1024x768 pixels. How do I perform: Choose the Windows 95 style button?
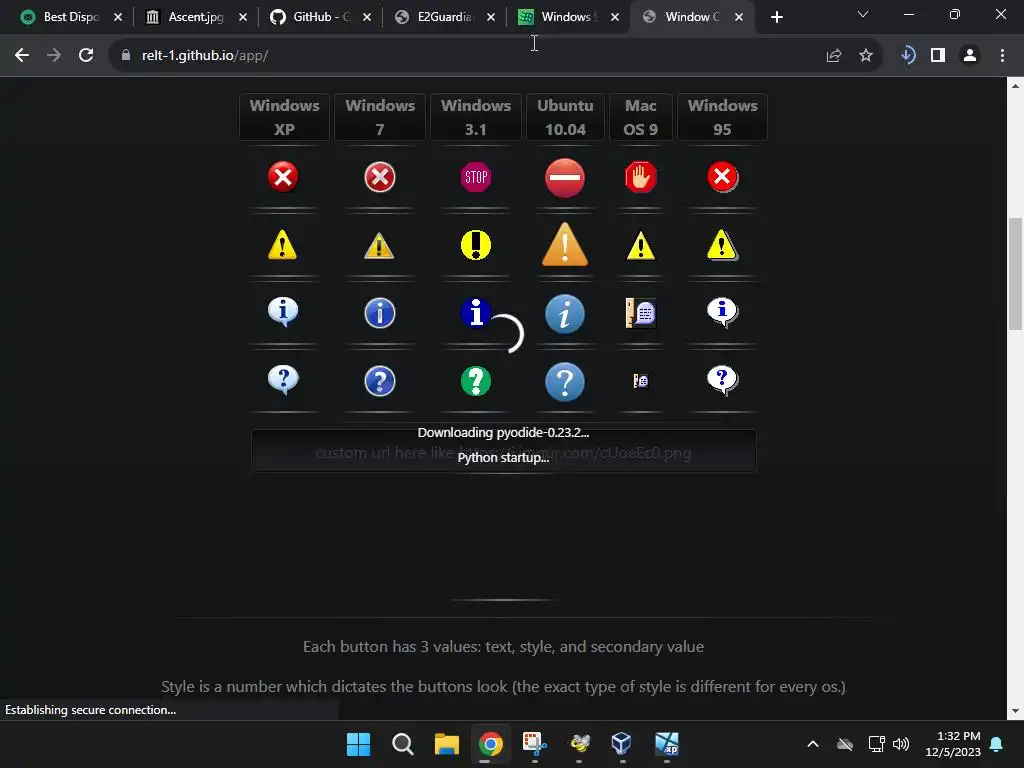[x=722, y=117]
